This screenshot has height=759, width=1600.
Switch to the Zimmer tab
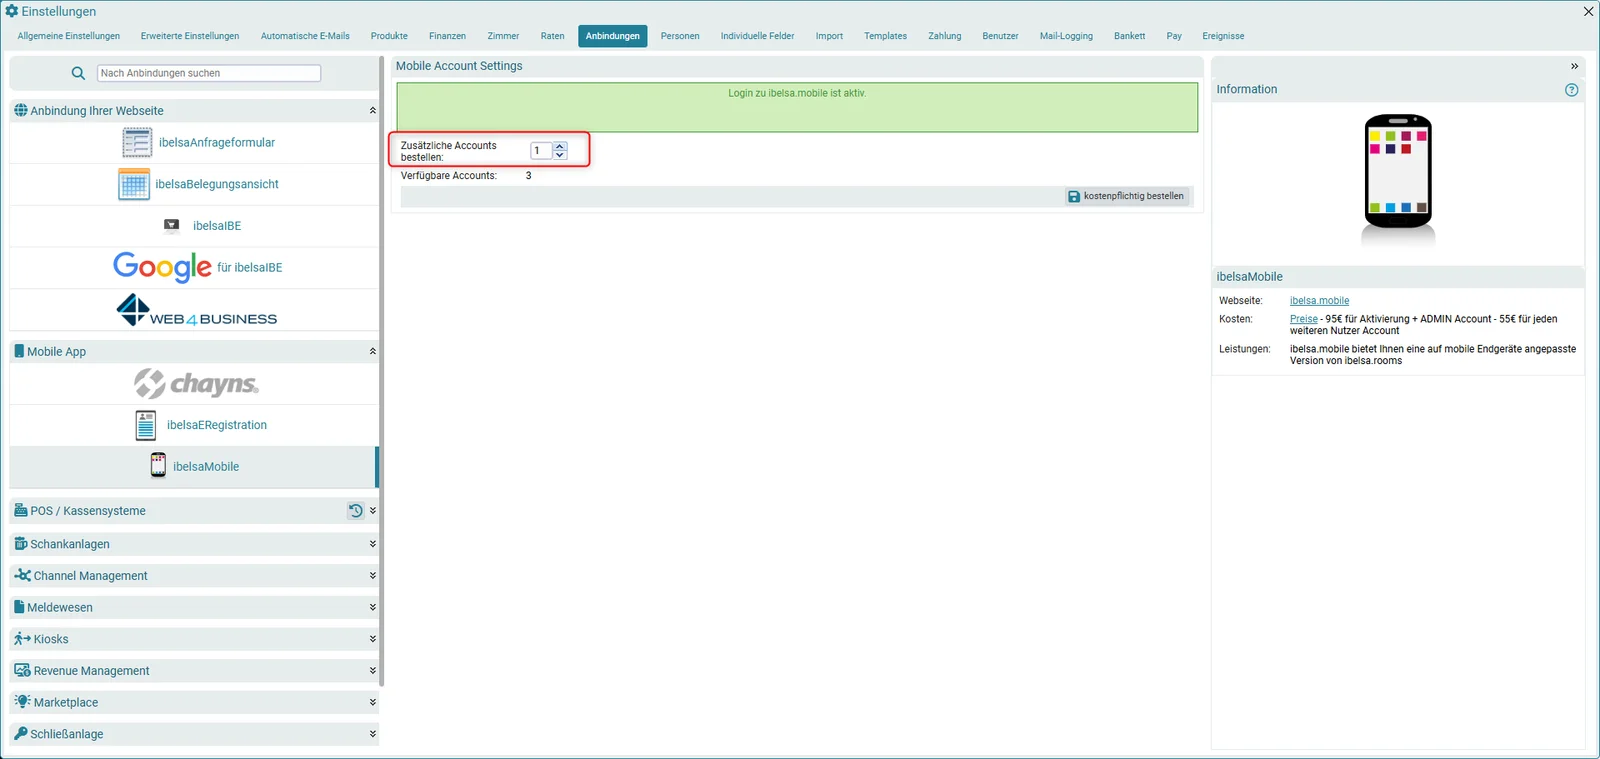click(503, 36)
